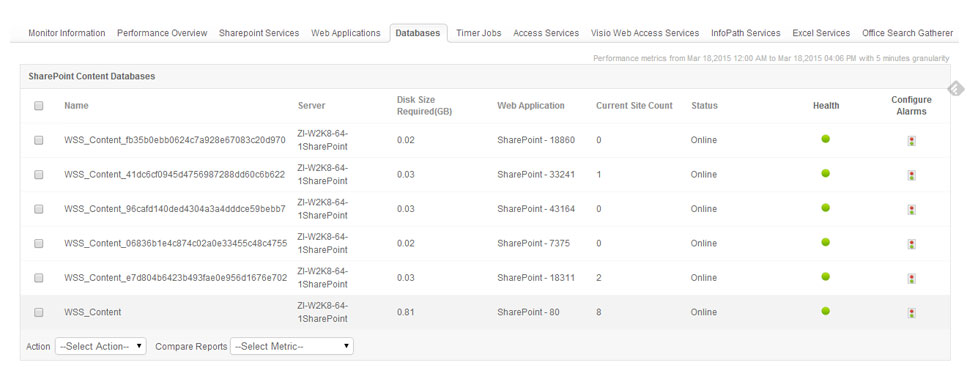The width and height of the screenshot is (968, 373).
Task: Open the Sharepoint Services tab
Action: pyautogui.click(x=259, y=33)
